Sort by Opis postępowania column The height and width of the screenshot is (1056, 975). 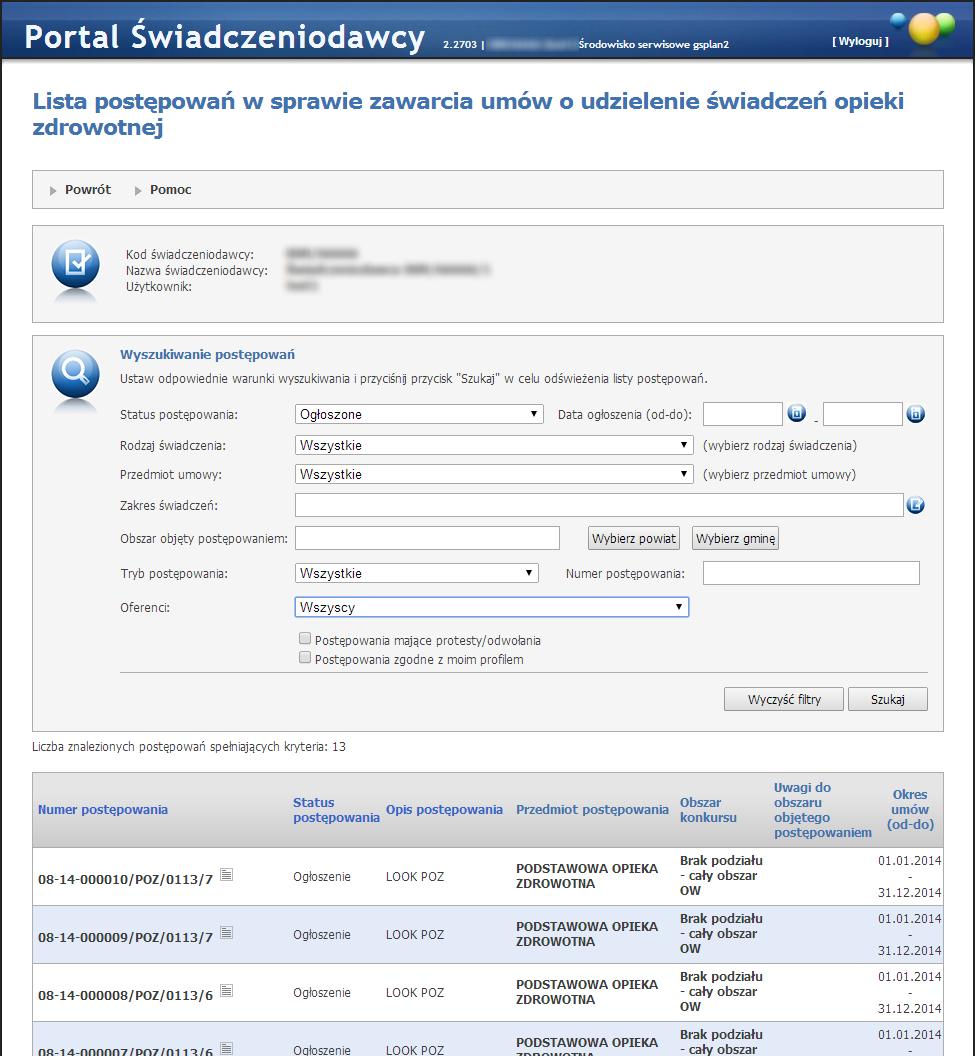[444, 810]
